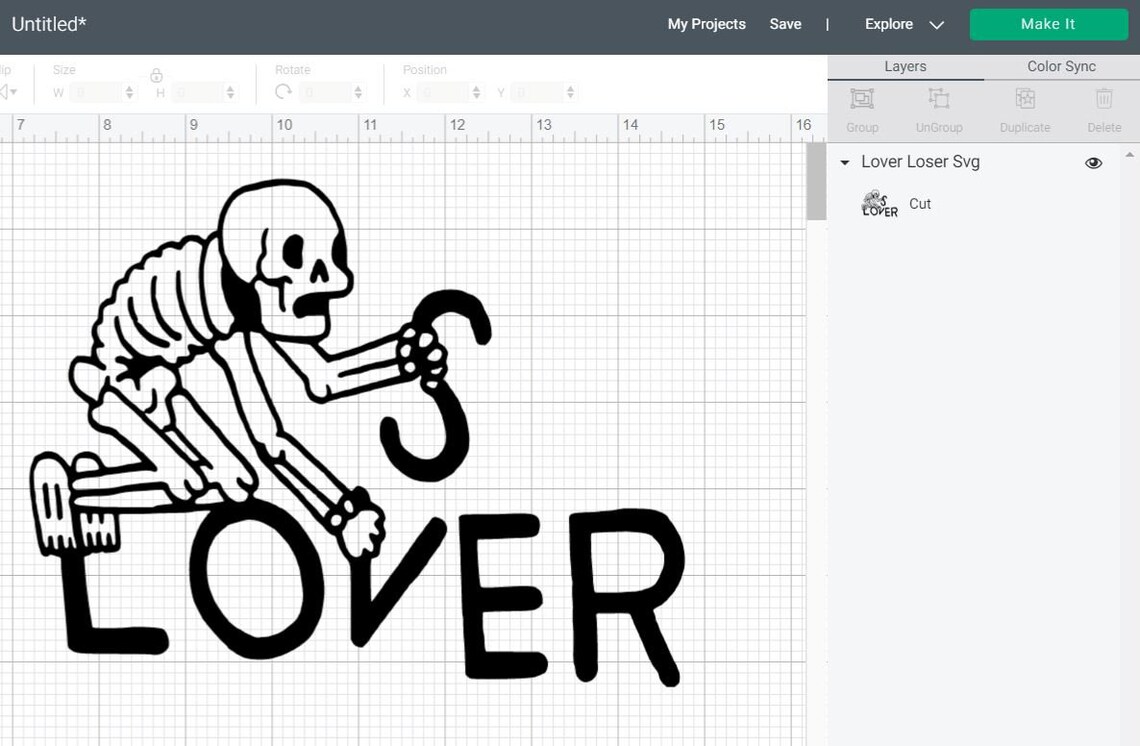Click the Cut layer thumbnail icon
Screen dimensions: 1140x746
pyautogui.click(x=878, y=203)
